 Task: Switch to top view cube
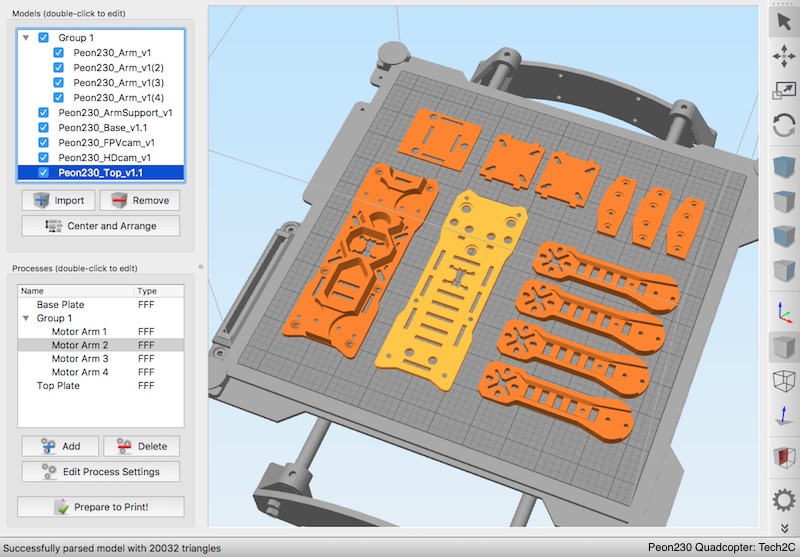point(784,201)
